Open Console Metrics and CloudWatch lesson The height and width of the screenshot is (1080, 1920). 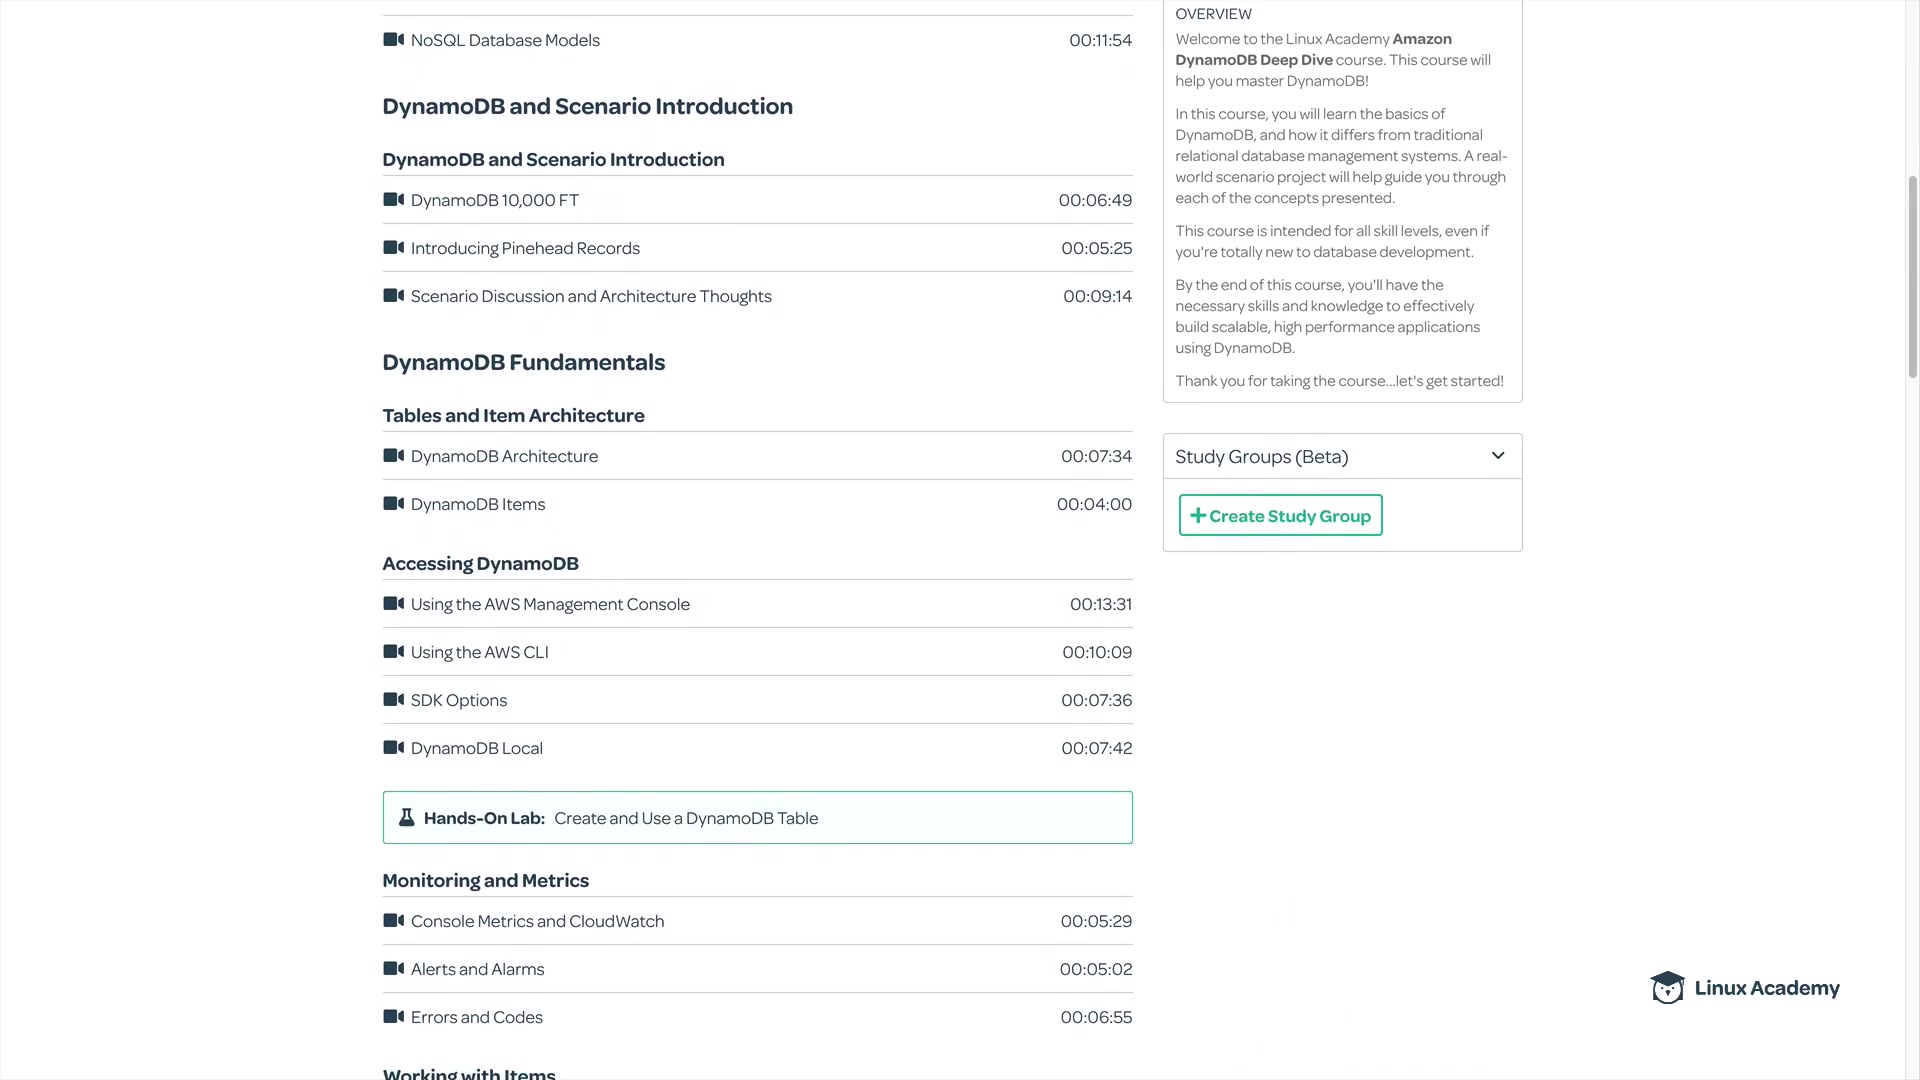point(537,922)
